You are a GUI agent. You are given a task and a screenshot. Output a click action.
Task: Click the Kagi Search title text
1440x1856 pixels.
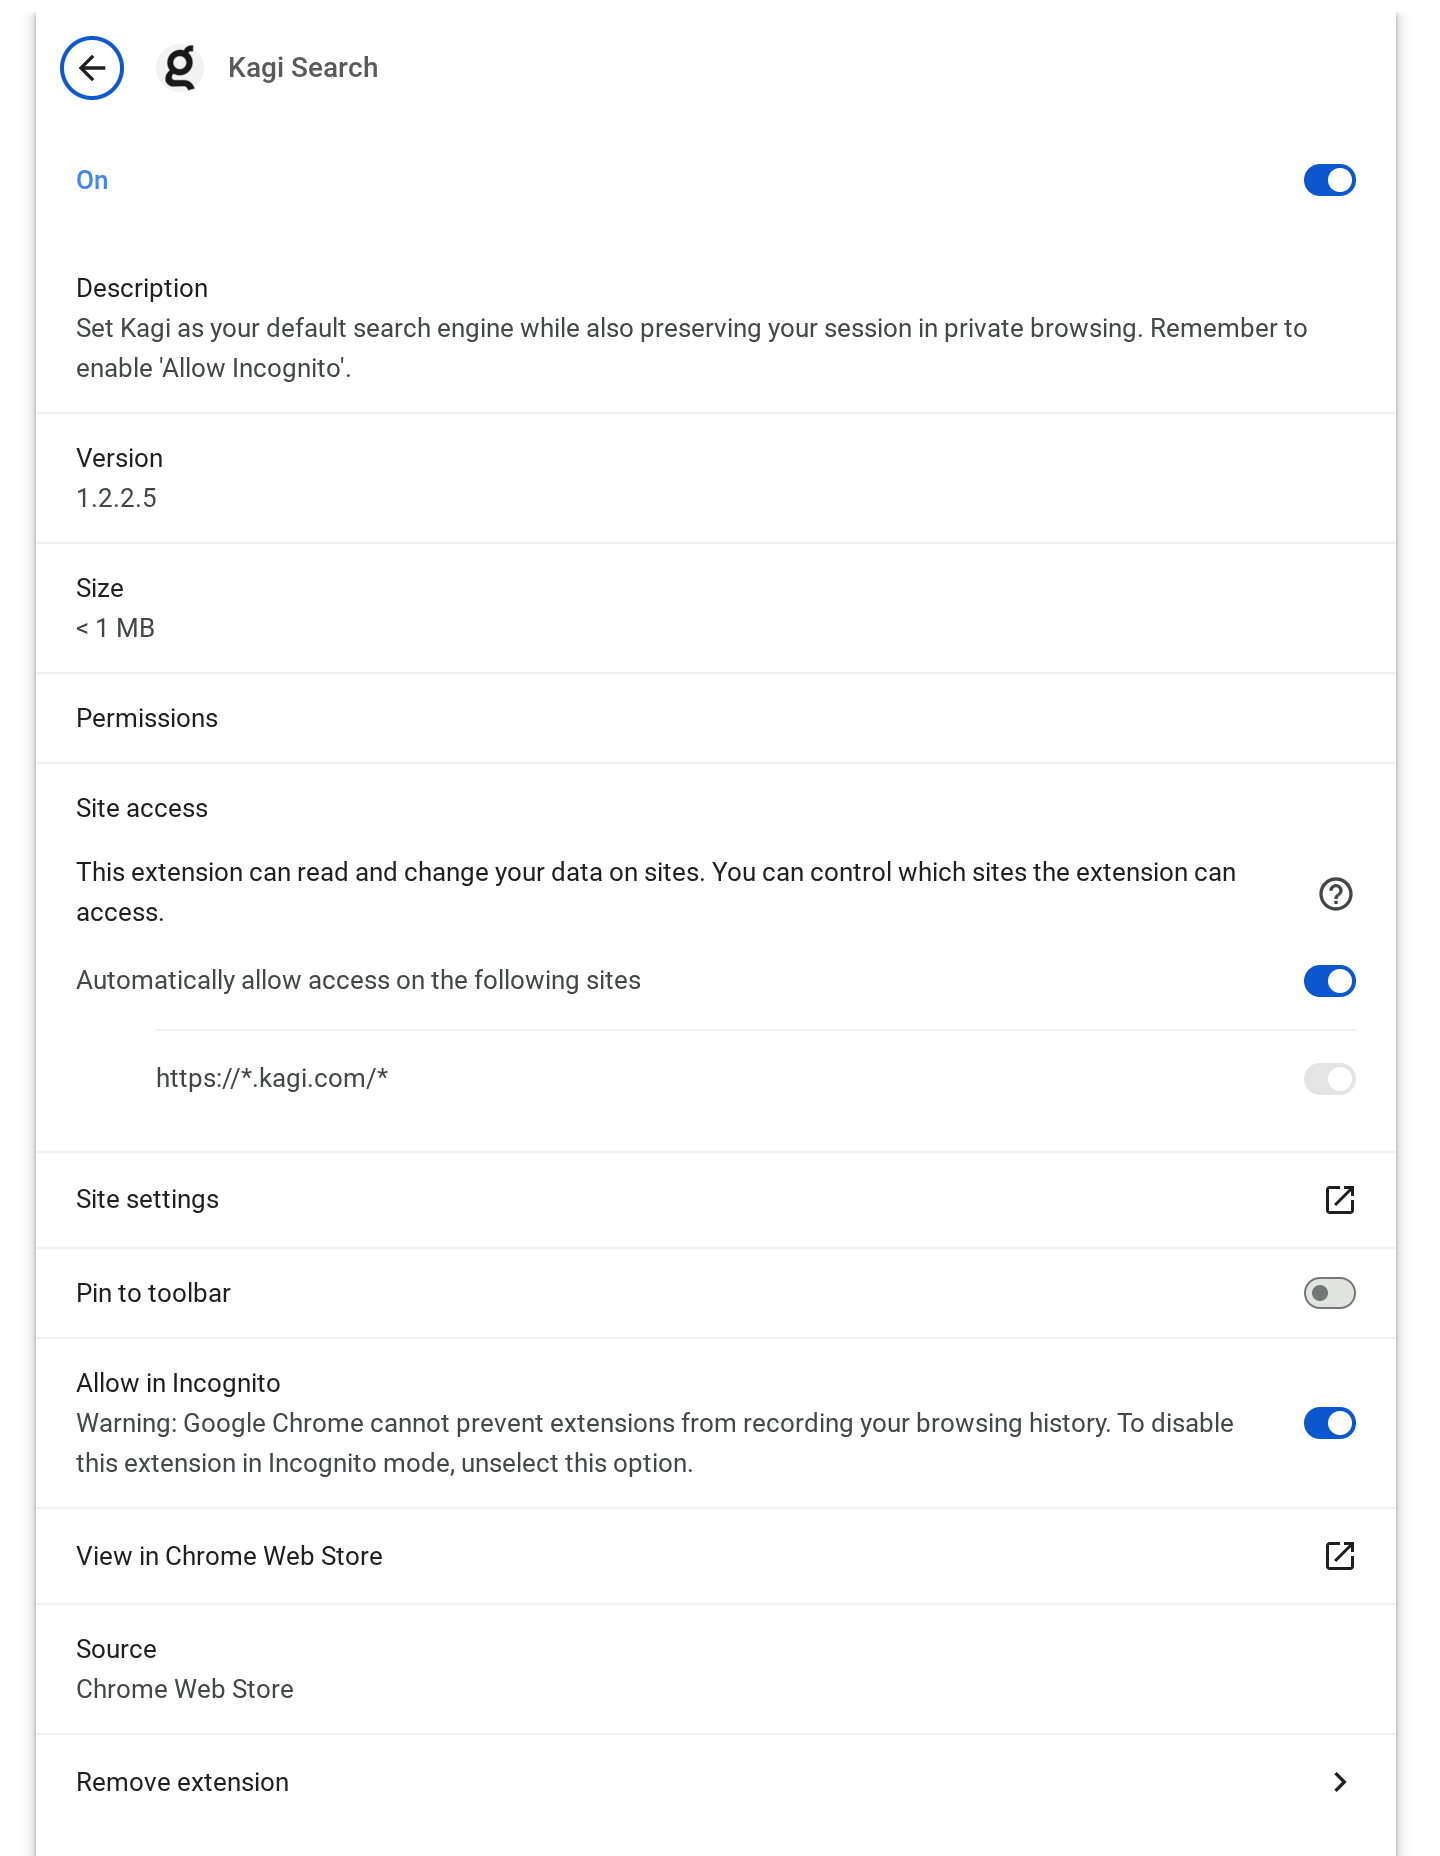click(303, 68)
